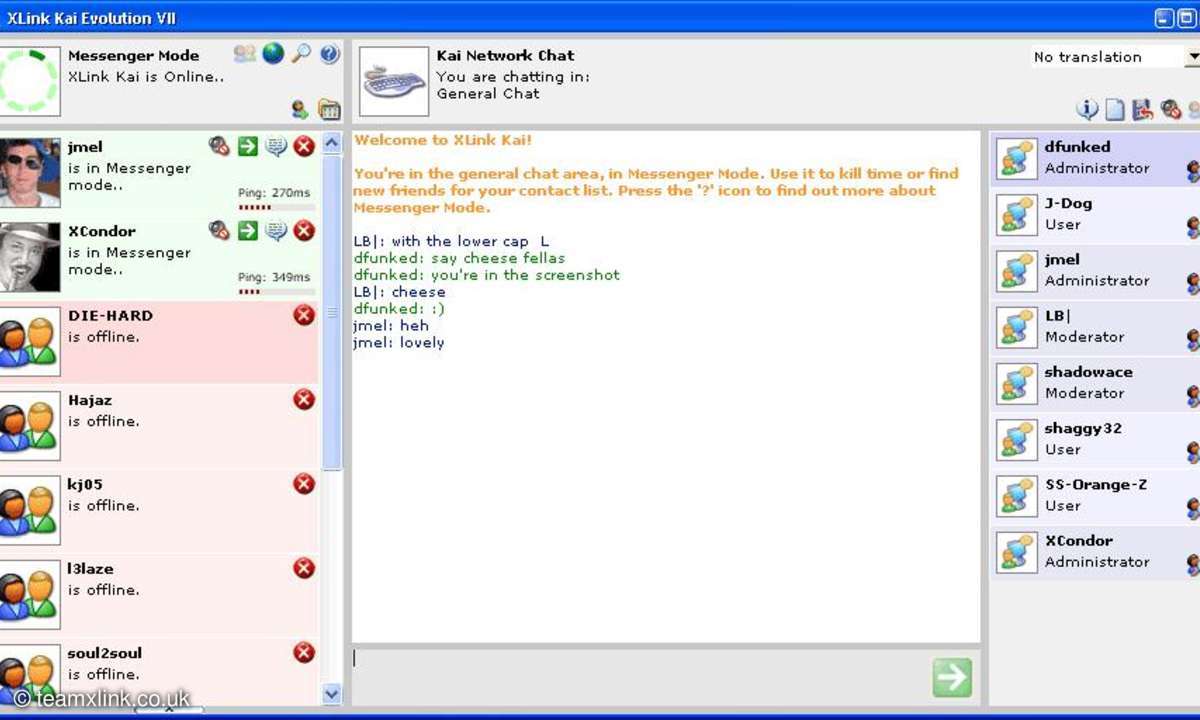Click 'Ping: 349ms' label for XCondor

click(274, 277)
